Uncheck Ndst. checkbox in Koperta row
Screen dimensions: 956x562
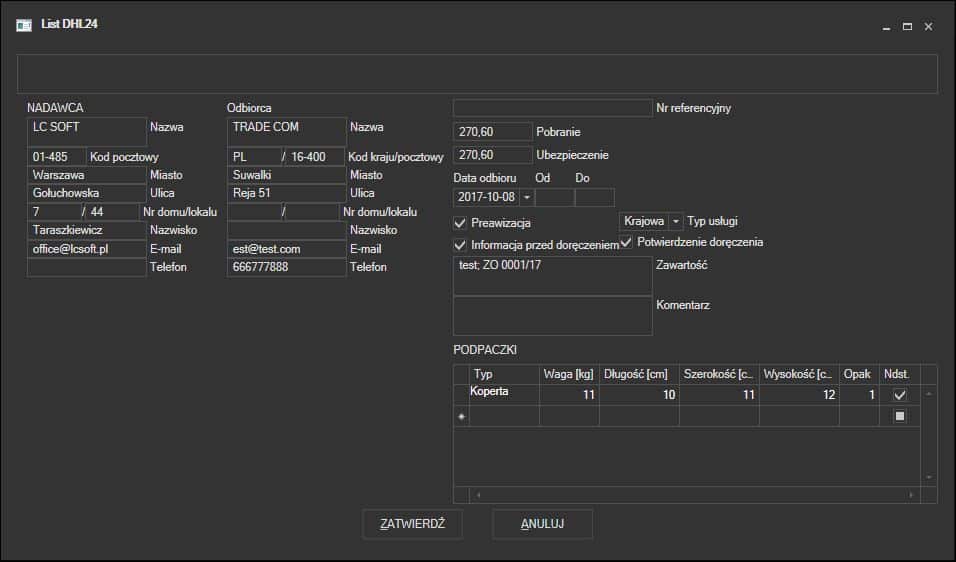pos(899,395)
